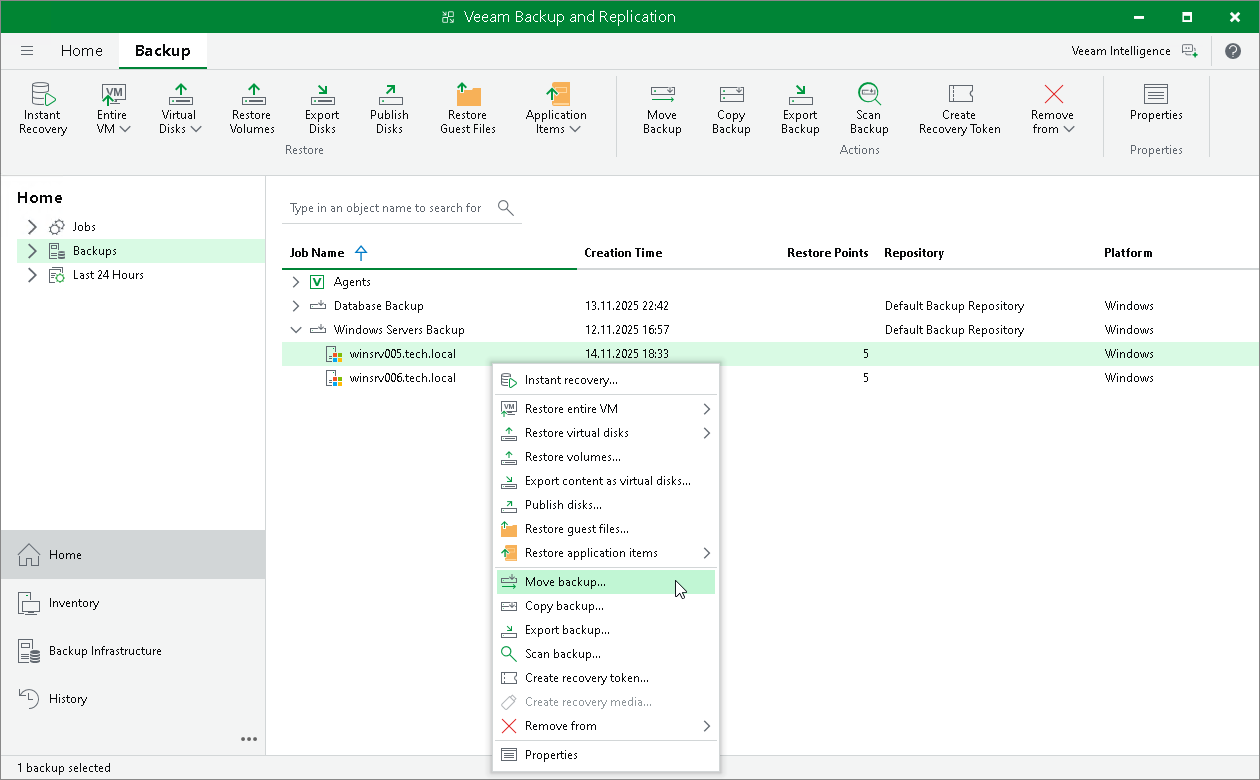The height and width of the screenshot is (780, 1260).
Task: Click the Remove from ribbon icon
Action: point(1053,95)
